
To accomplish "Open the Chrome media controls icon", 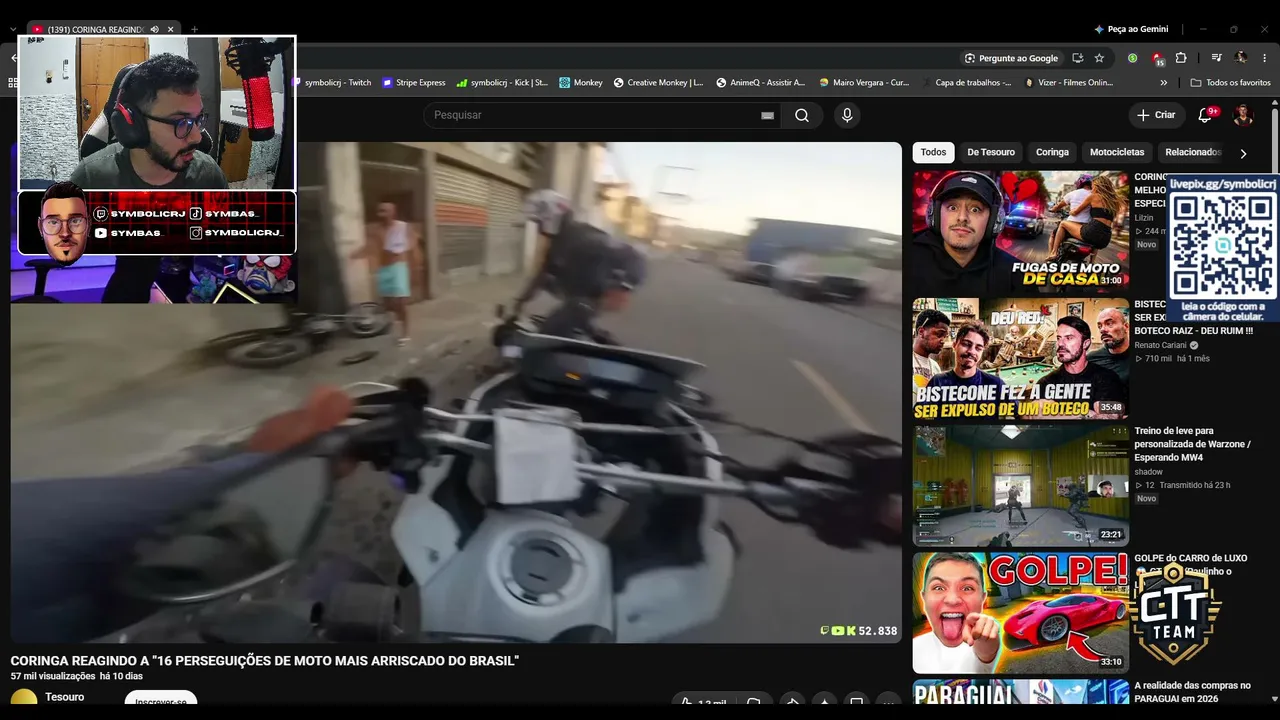I will pos(1217,58).
